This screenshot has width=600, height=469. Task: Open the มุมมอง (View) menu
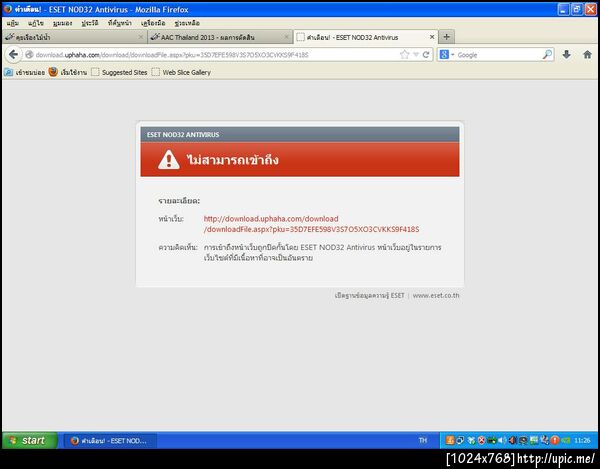[62, 23]
